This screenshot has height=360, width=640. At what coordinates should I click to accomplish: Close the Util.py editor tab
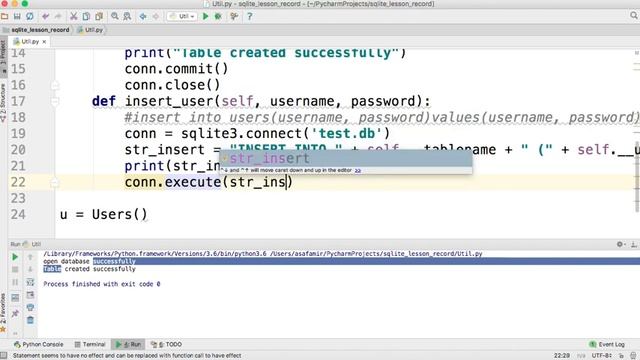coord(44,42)
